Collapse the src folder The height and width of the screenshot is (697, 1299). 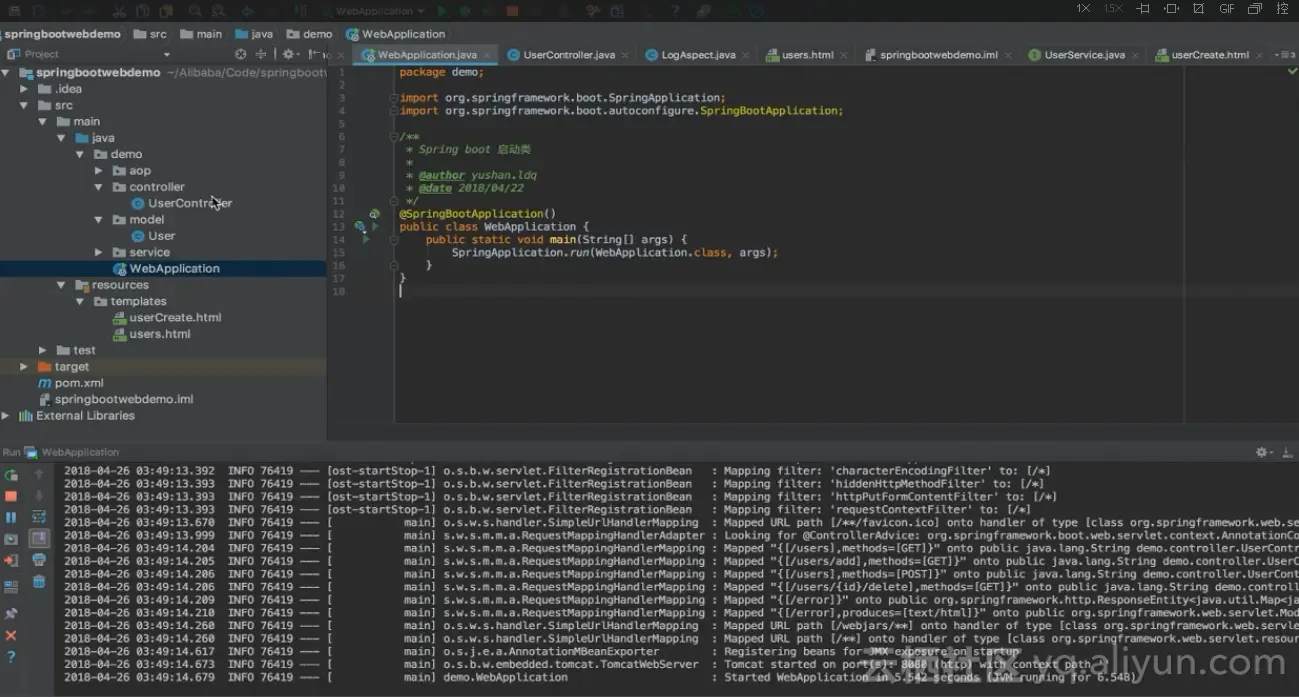[25, 105]
